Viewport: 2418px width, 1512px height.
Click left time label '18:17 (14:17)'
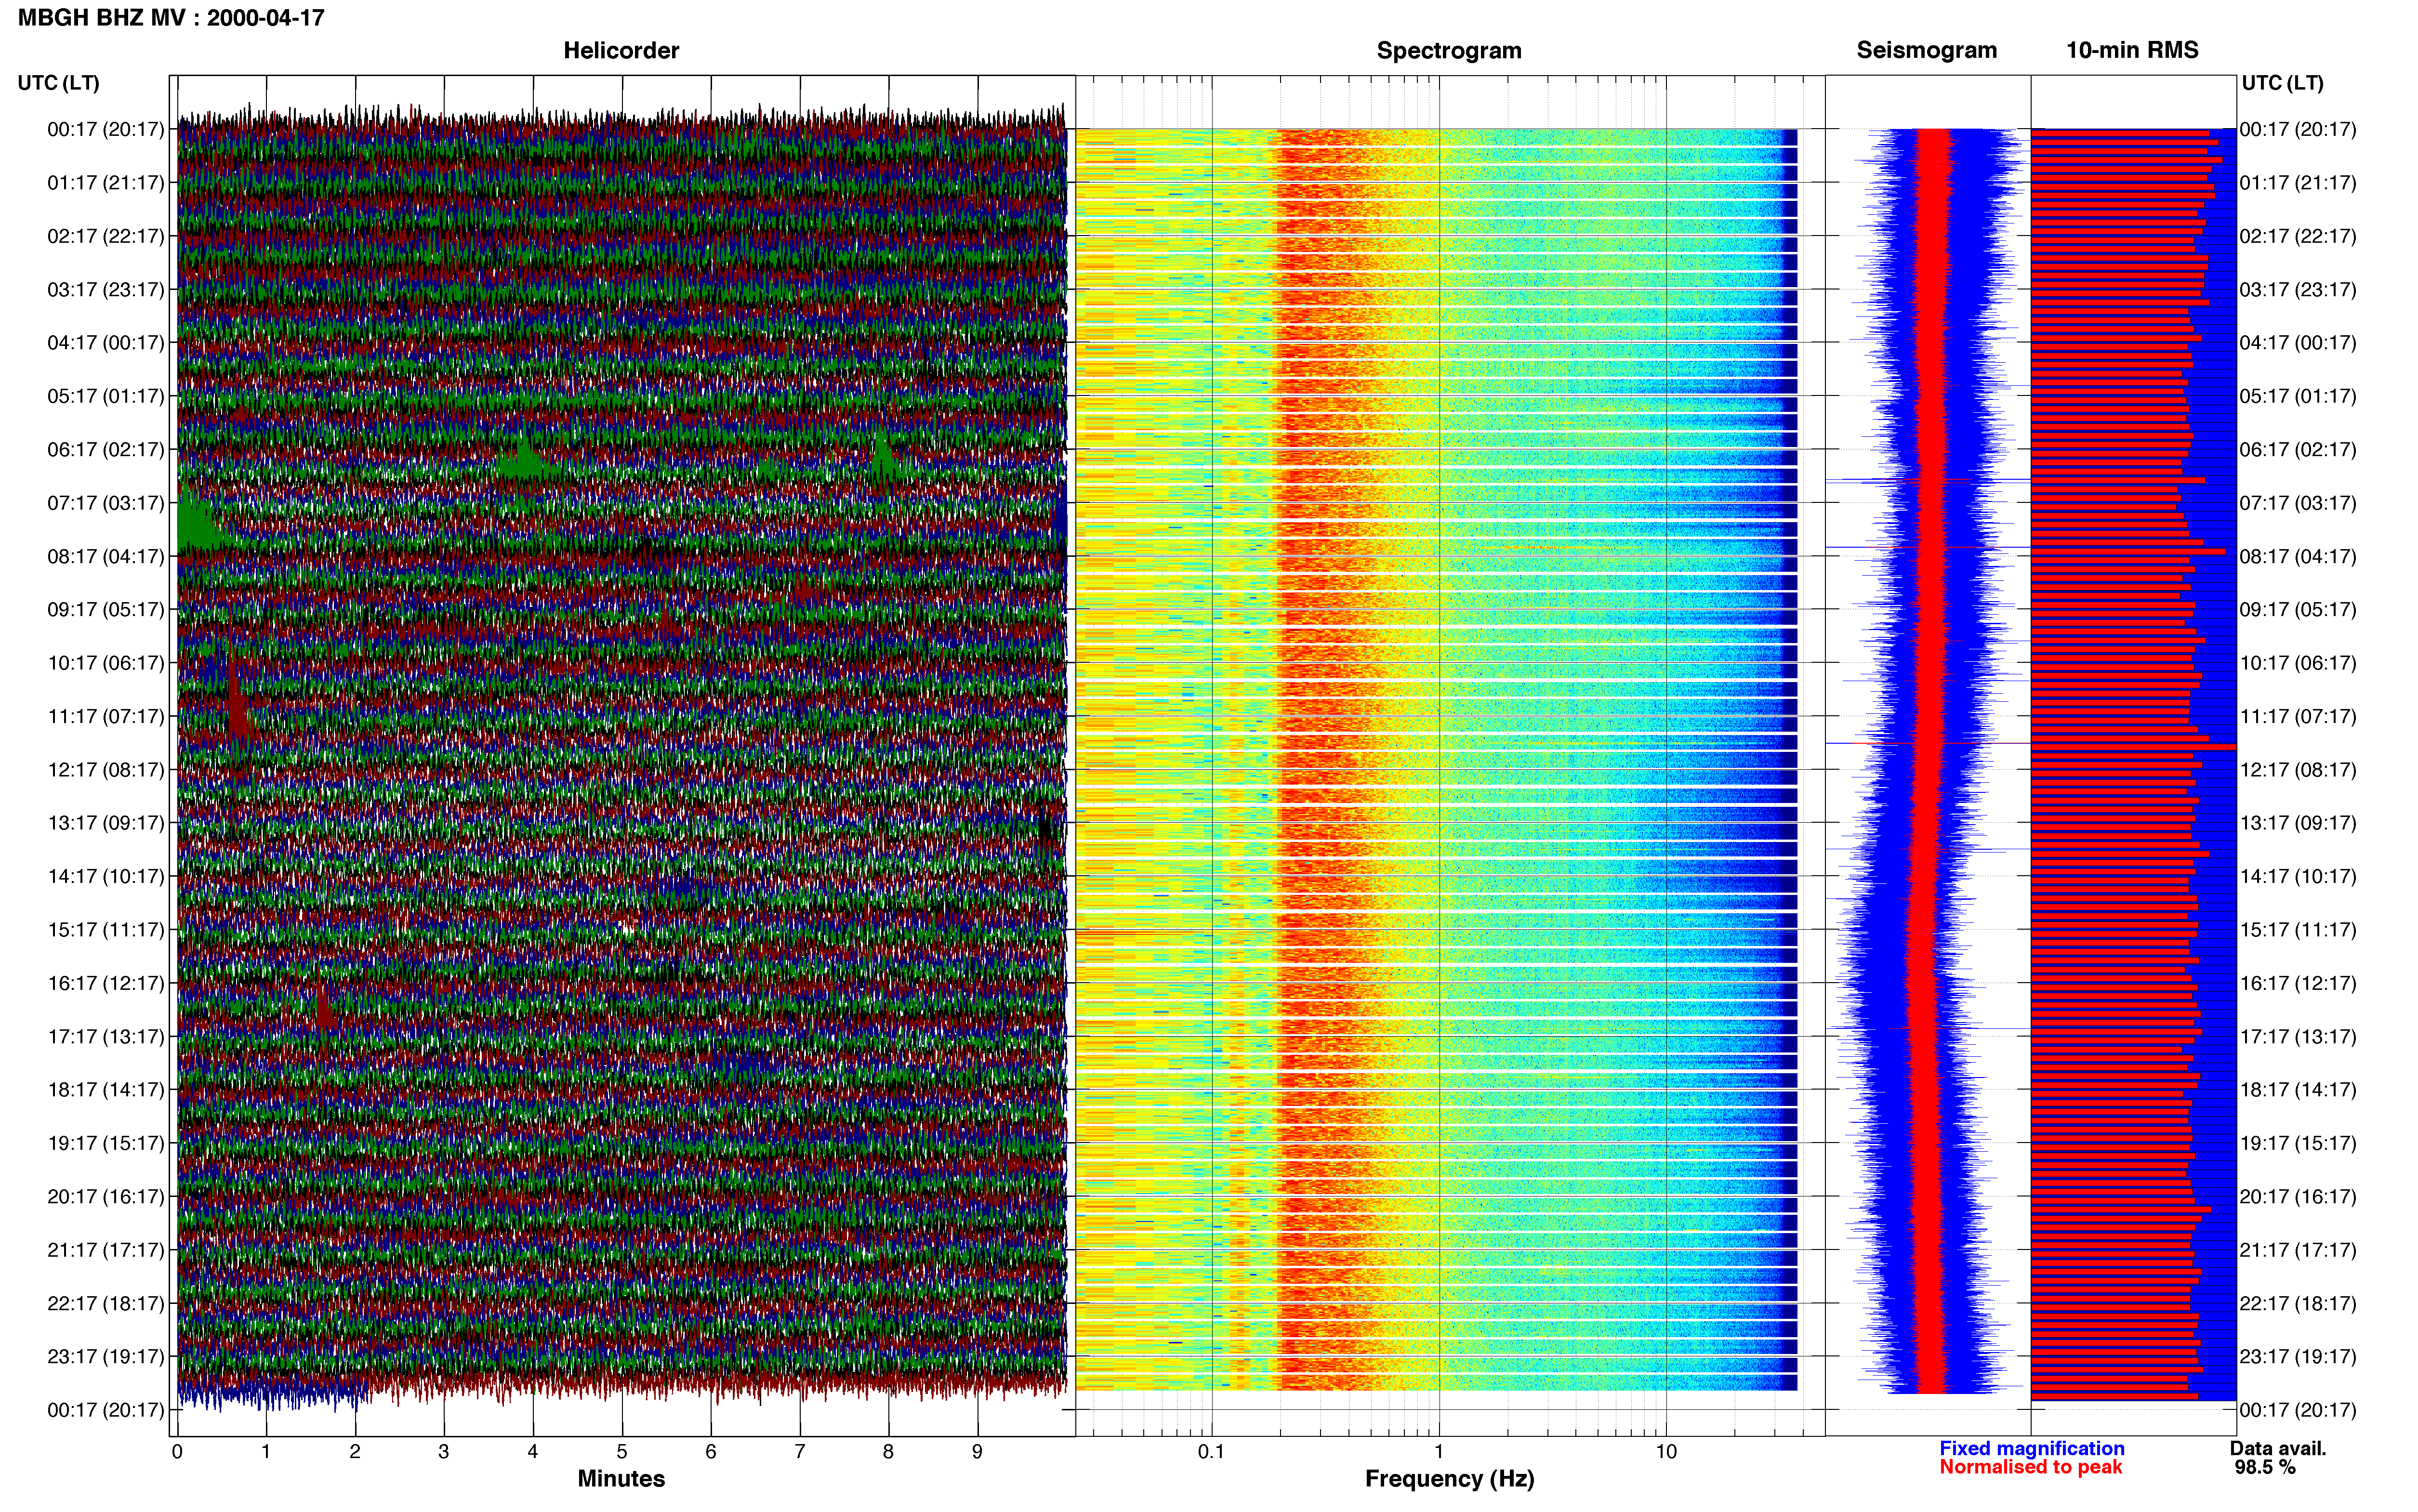coord(106,1090)
